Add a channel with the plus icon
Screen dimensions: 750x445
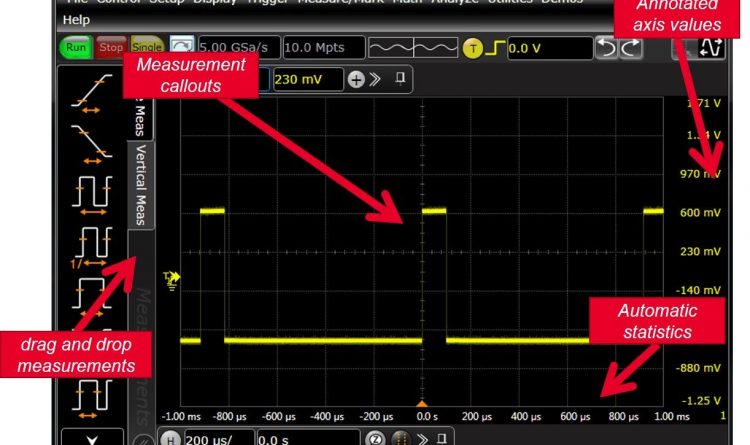click(x=356, y=79)
